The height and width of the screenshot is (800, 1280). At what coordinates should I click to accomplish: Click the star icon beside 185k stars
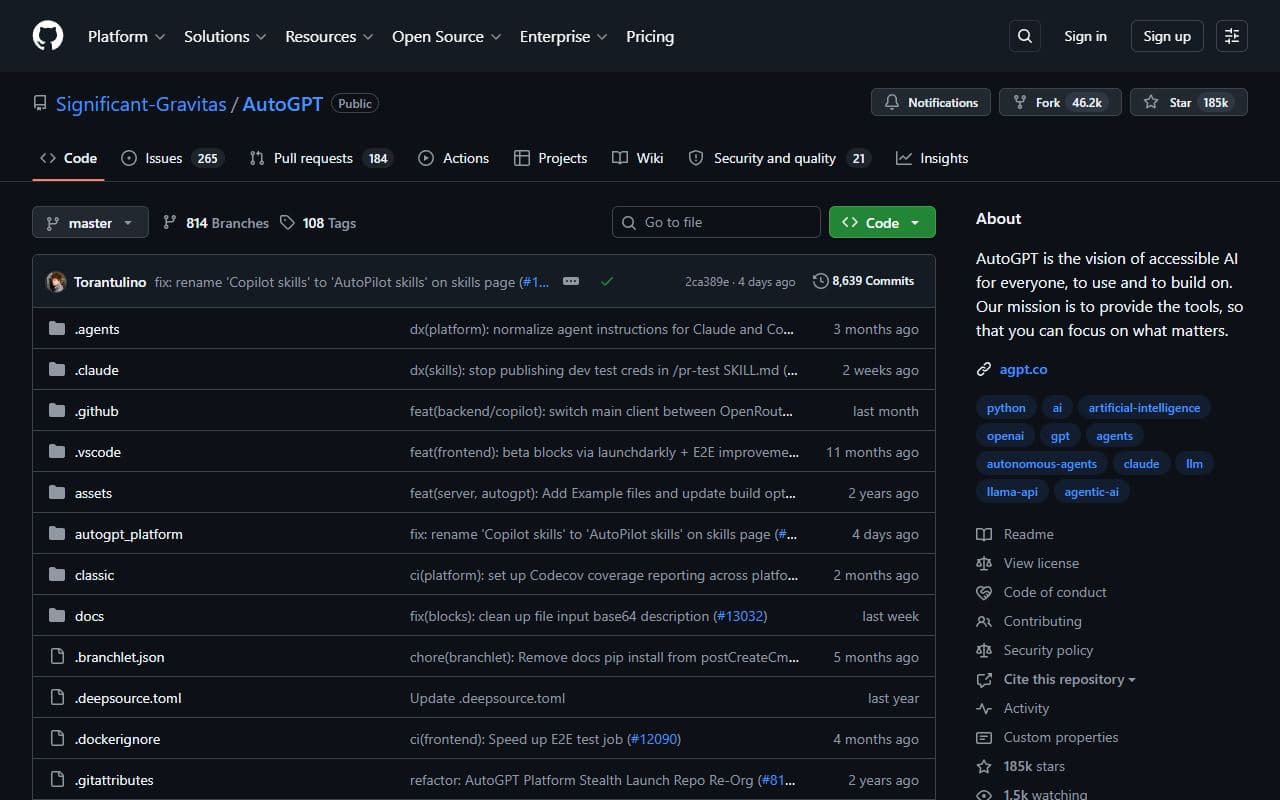point(984,766)
